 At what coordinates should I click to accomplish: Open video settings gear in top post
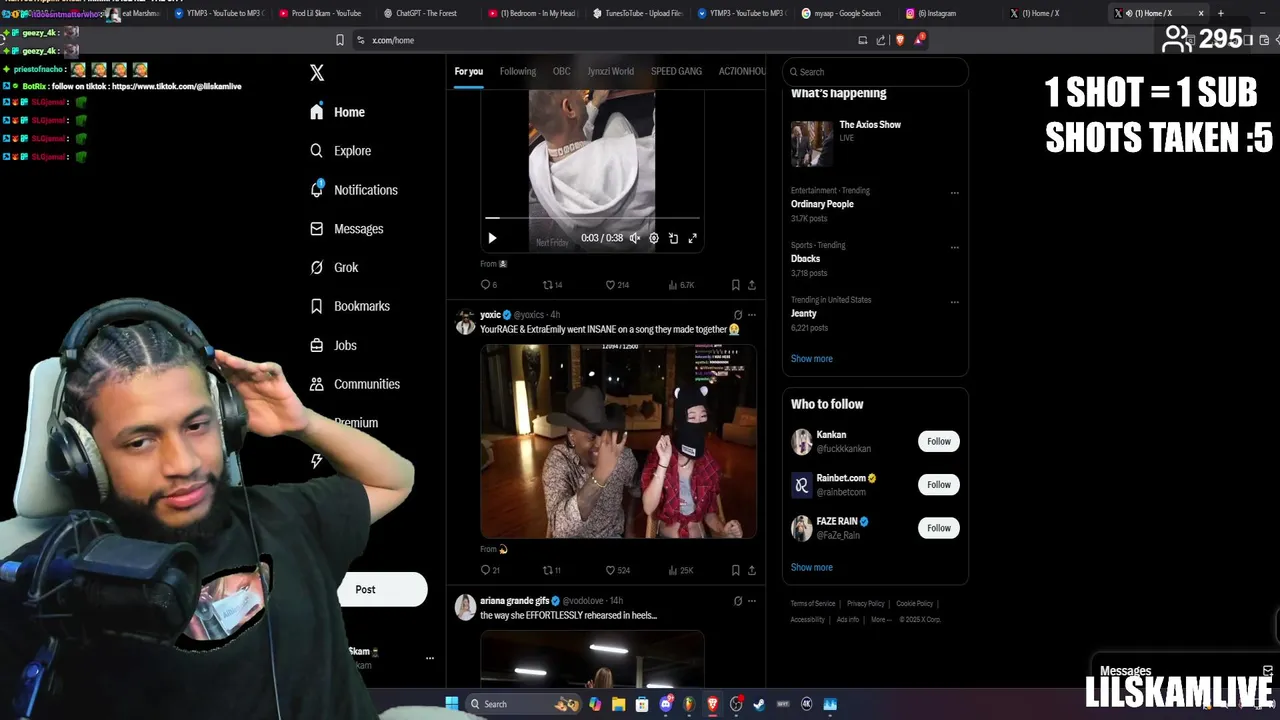(x=654, y=238)
